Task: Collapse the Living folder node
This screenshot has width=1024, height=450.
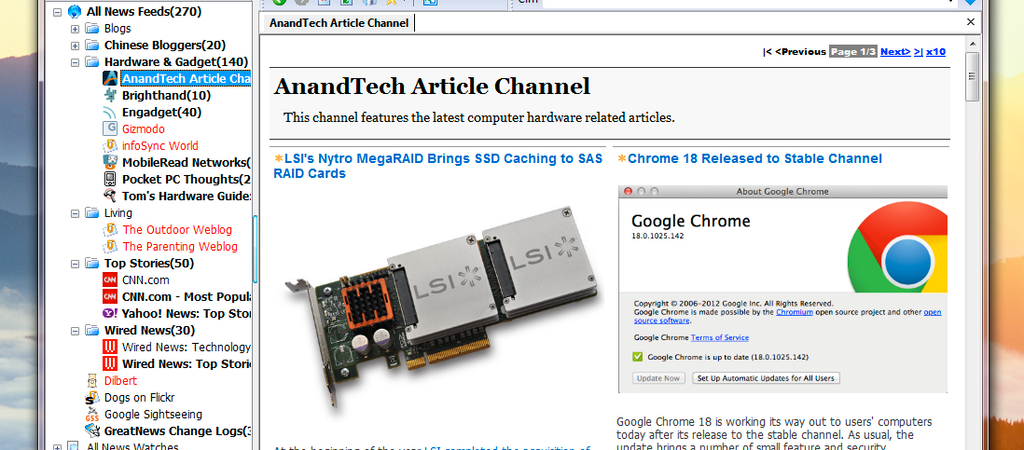Action: coord(75,213)
